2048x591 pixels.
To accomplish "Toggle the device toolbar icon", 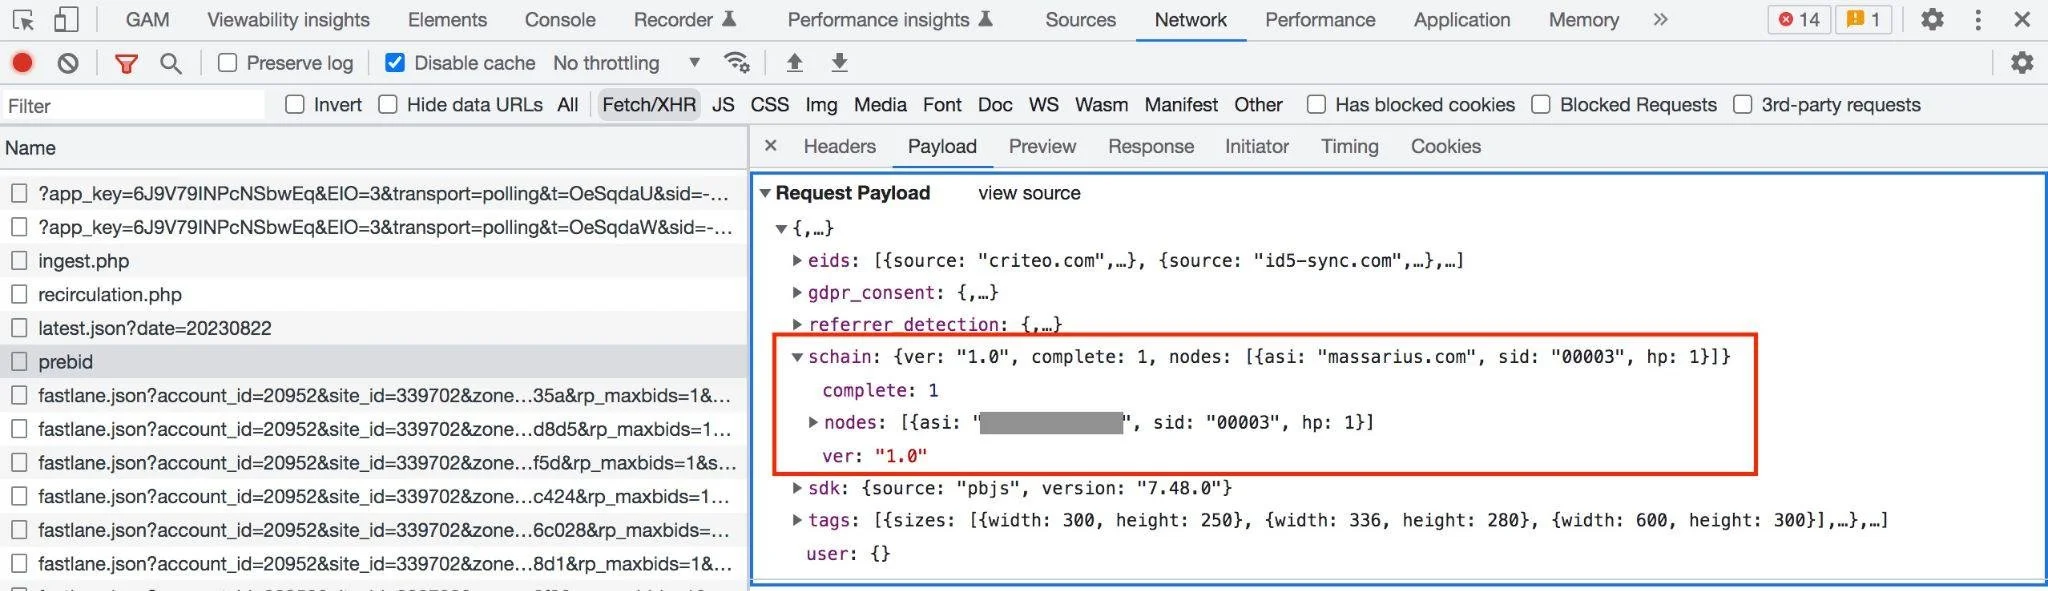I will [x=66, y=19].
